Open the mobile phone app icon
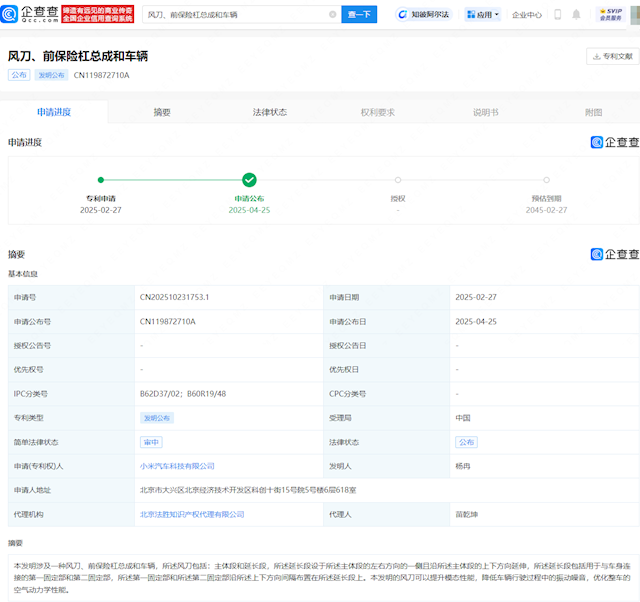The height and width of the screenshot is (602, 640). [558, 14]
